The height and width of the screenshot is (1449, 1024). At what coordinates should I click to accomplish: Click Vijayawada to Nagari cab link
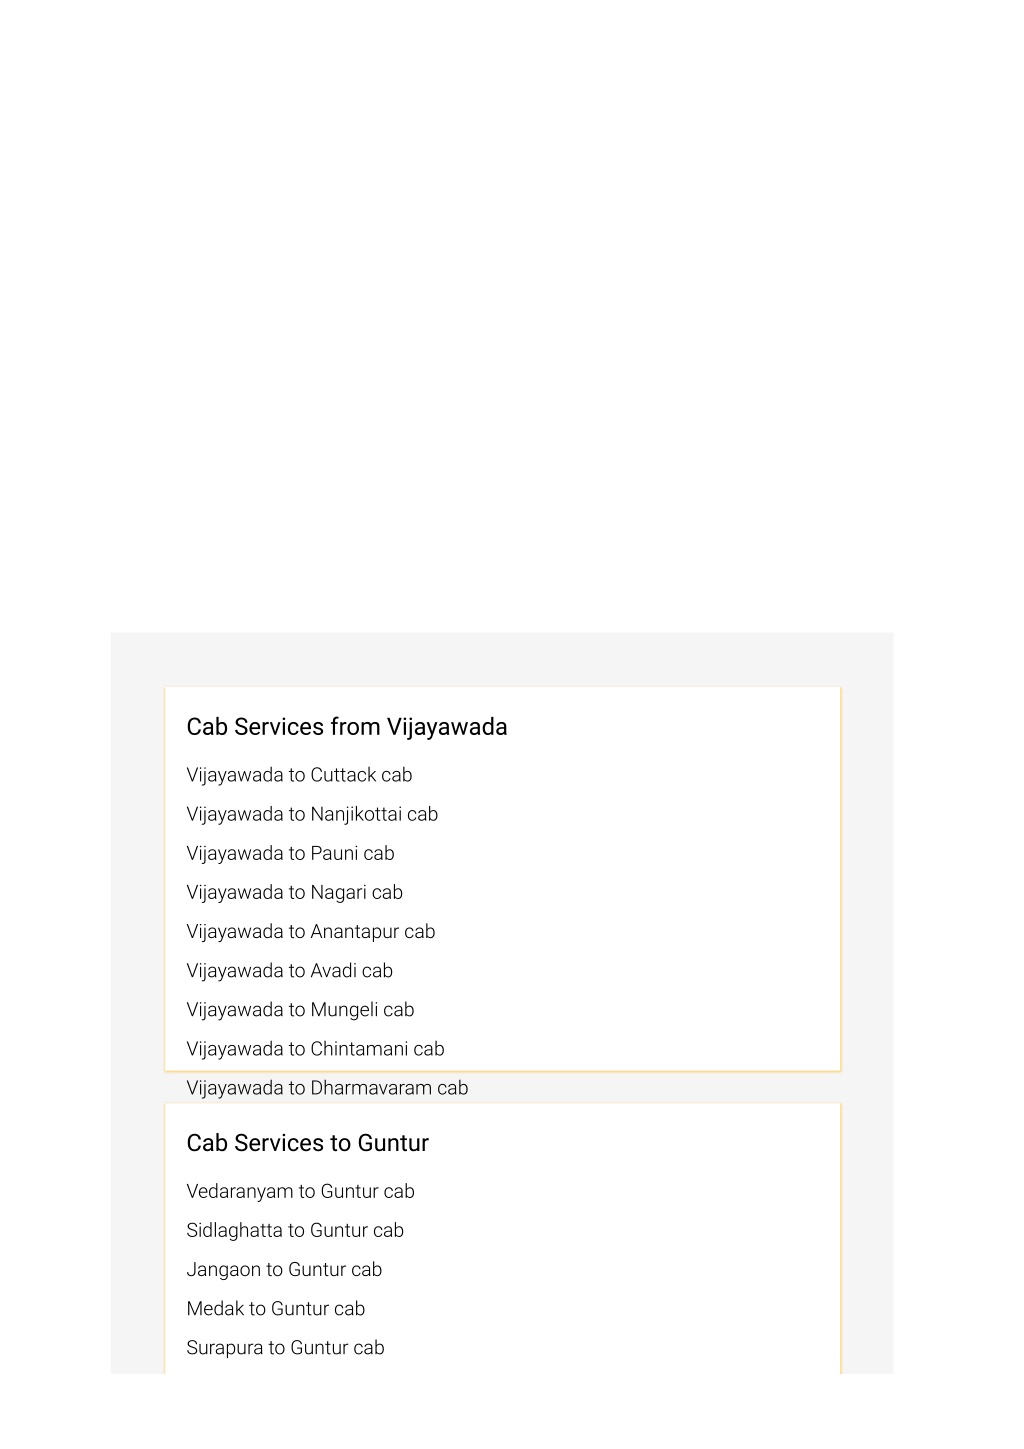click(294, 892)
